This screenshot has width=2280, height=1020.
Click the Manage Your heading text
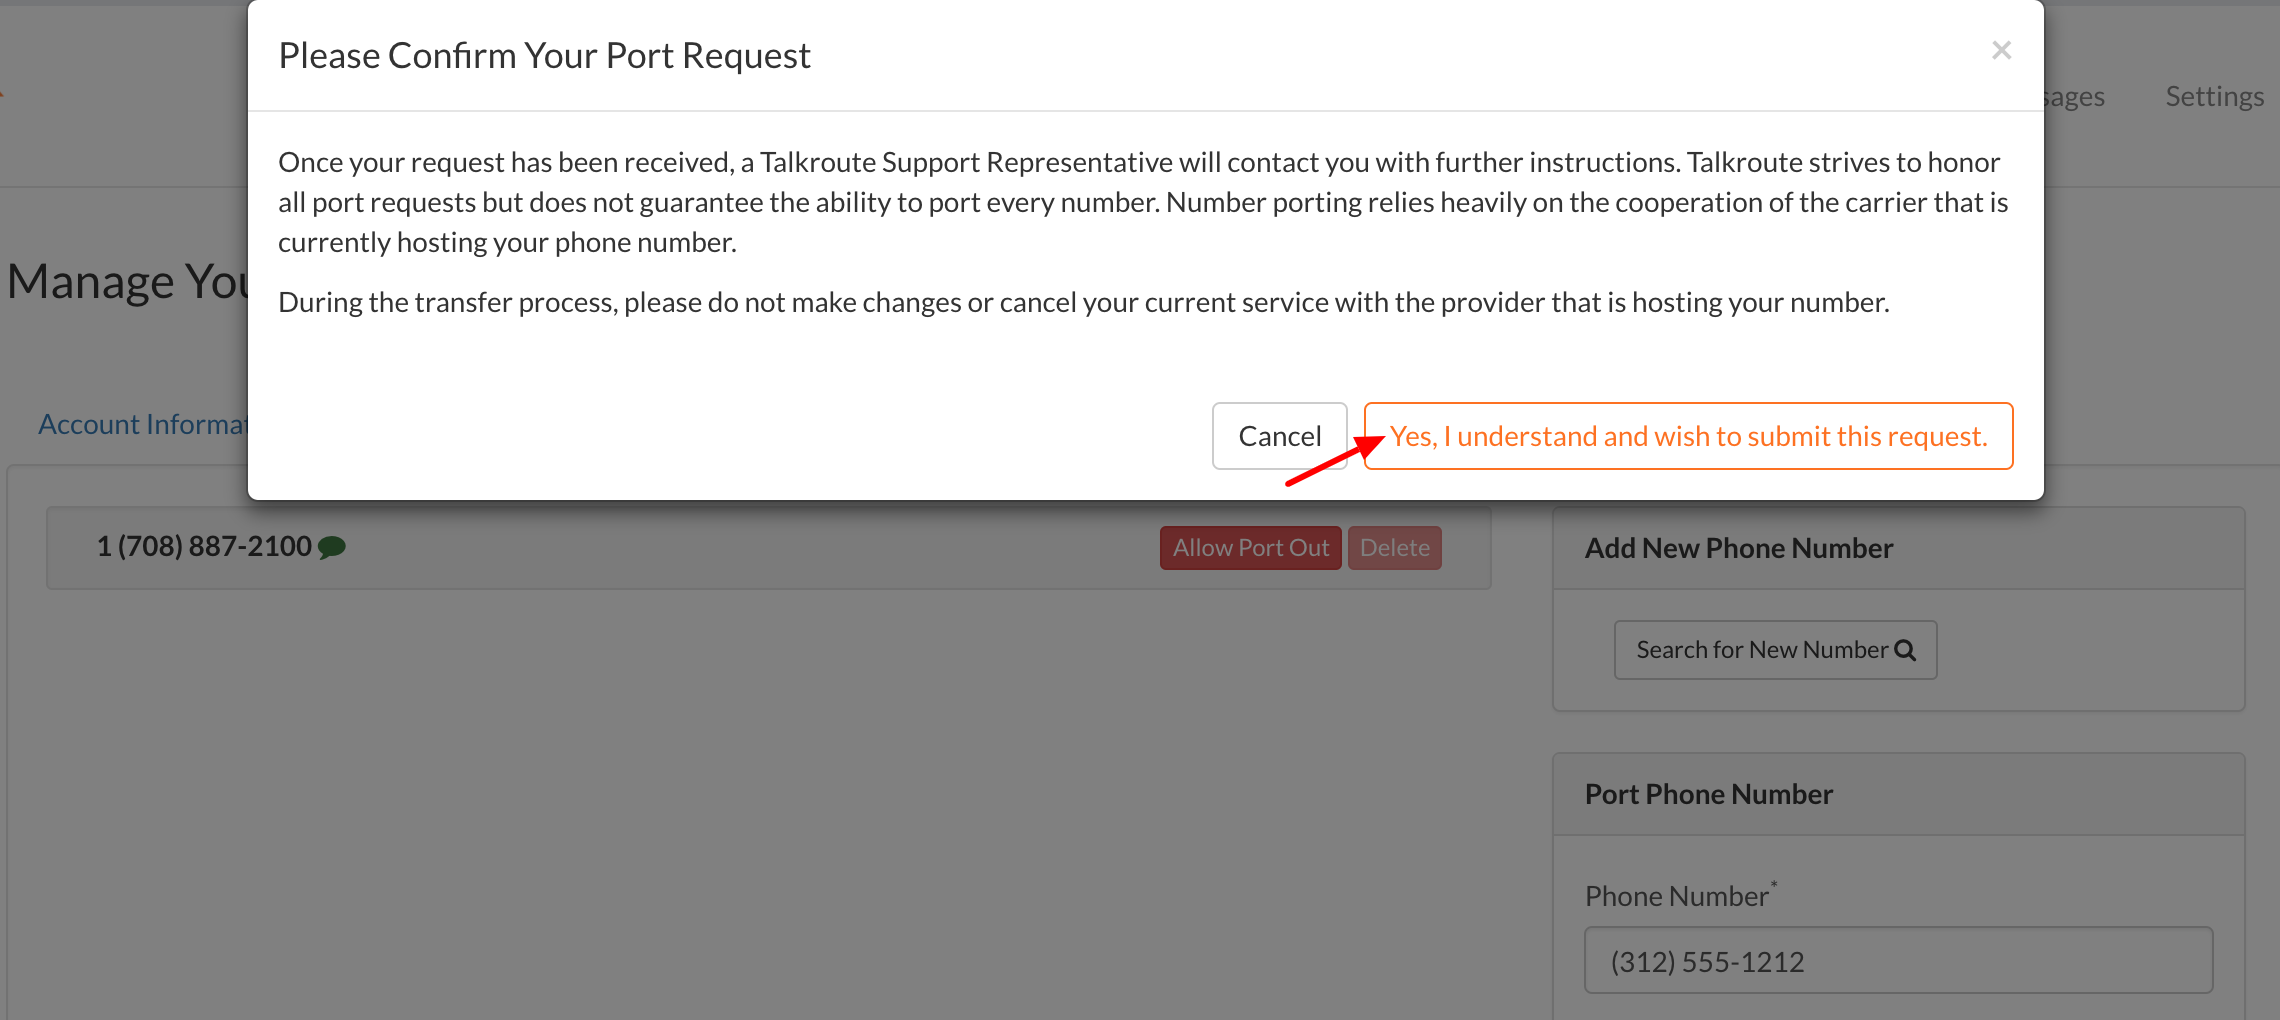pyautogui.click(x=128, y=281)
